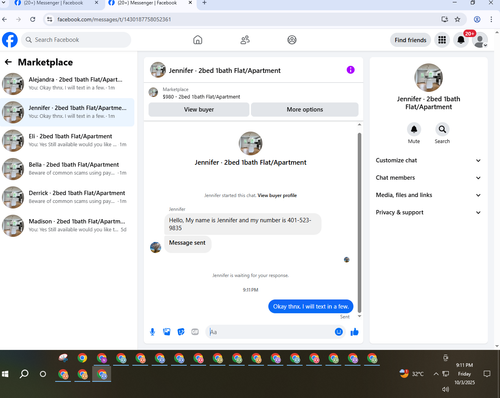This screenshot has width=500, height=398.
Task: Open the purple conversation information icon
Action: click(351, 70)
